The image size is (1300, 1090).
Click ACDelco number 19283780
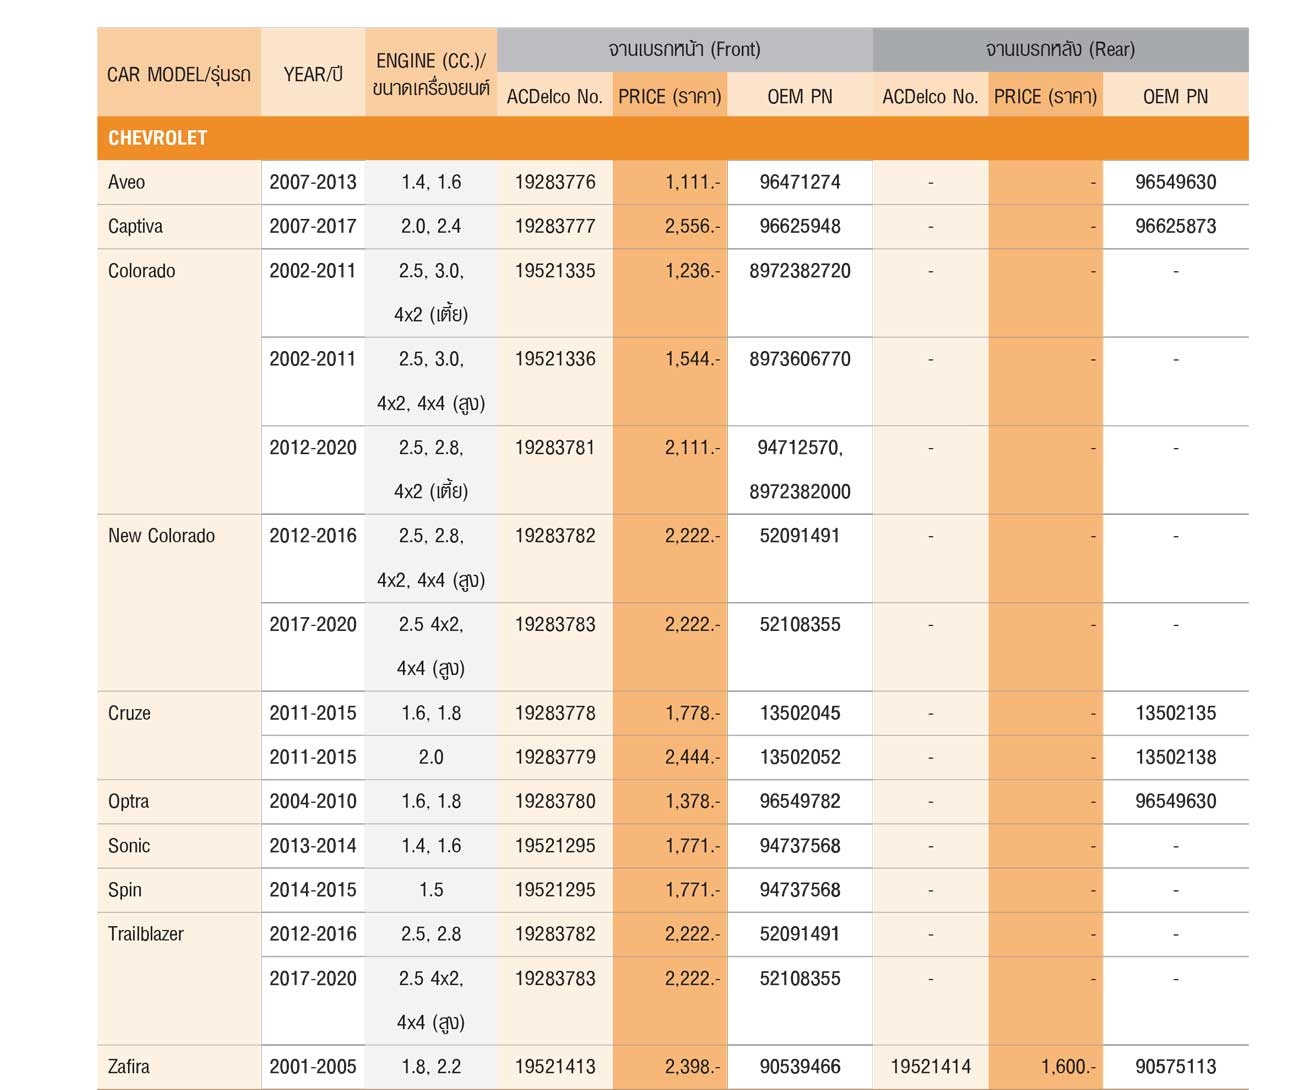pos(555,801)
